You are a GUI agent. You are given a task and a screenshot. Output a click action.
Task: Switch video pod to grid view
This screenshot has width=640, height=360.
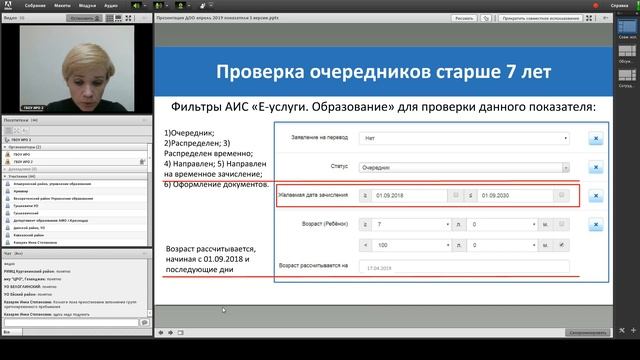pyautogui.click(x=109, y=18)
